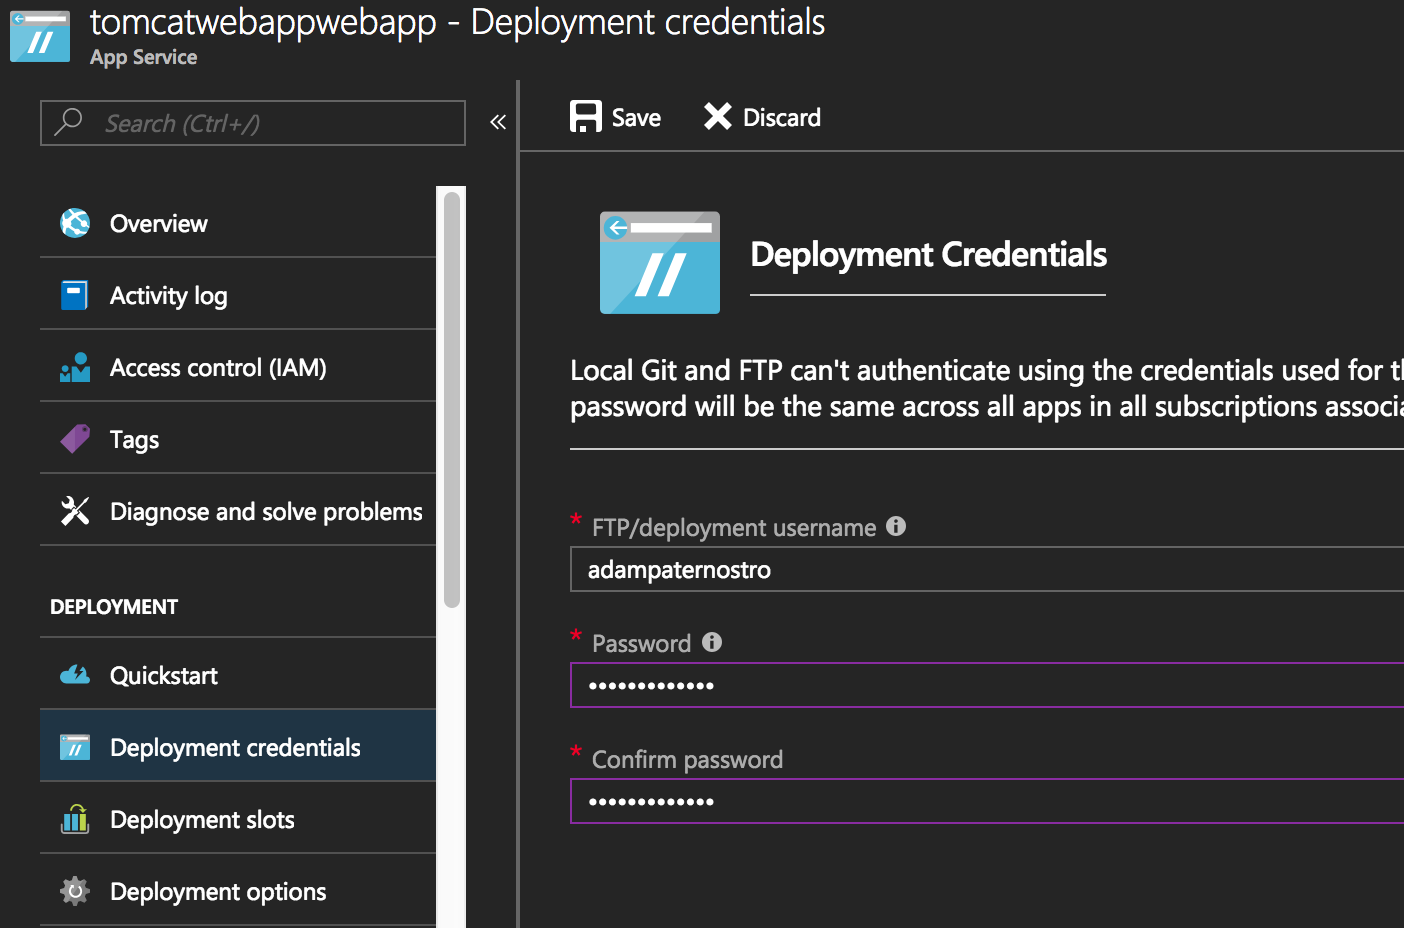Click the Diagnose wrench icon
The height and width of the screenshot is (928, 1404).
click(x=75, y=511)
